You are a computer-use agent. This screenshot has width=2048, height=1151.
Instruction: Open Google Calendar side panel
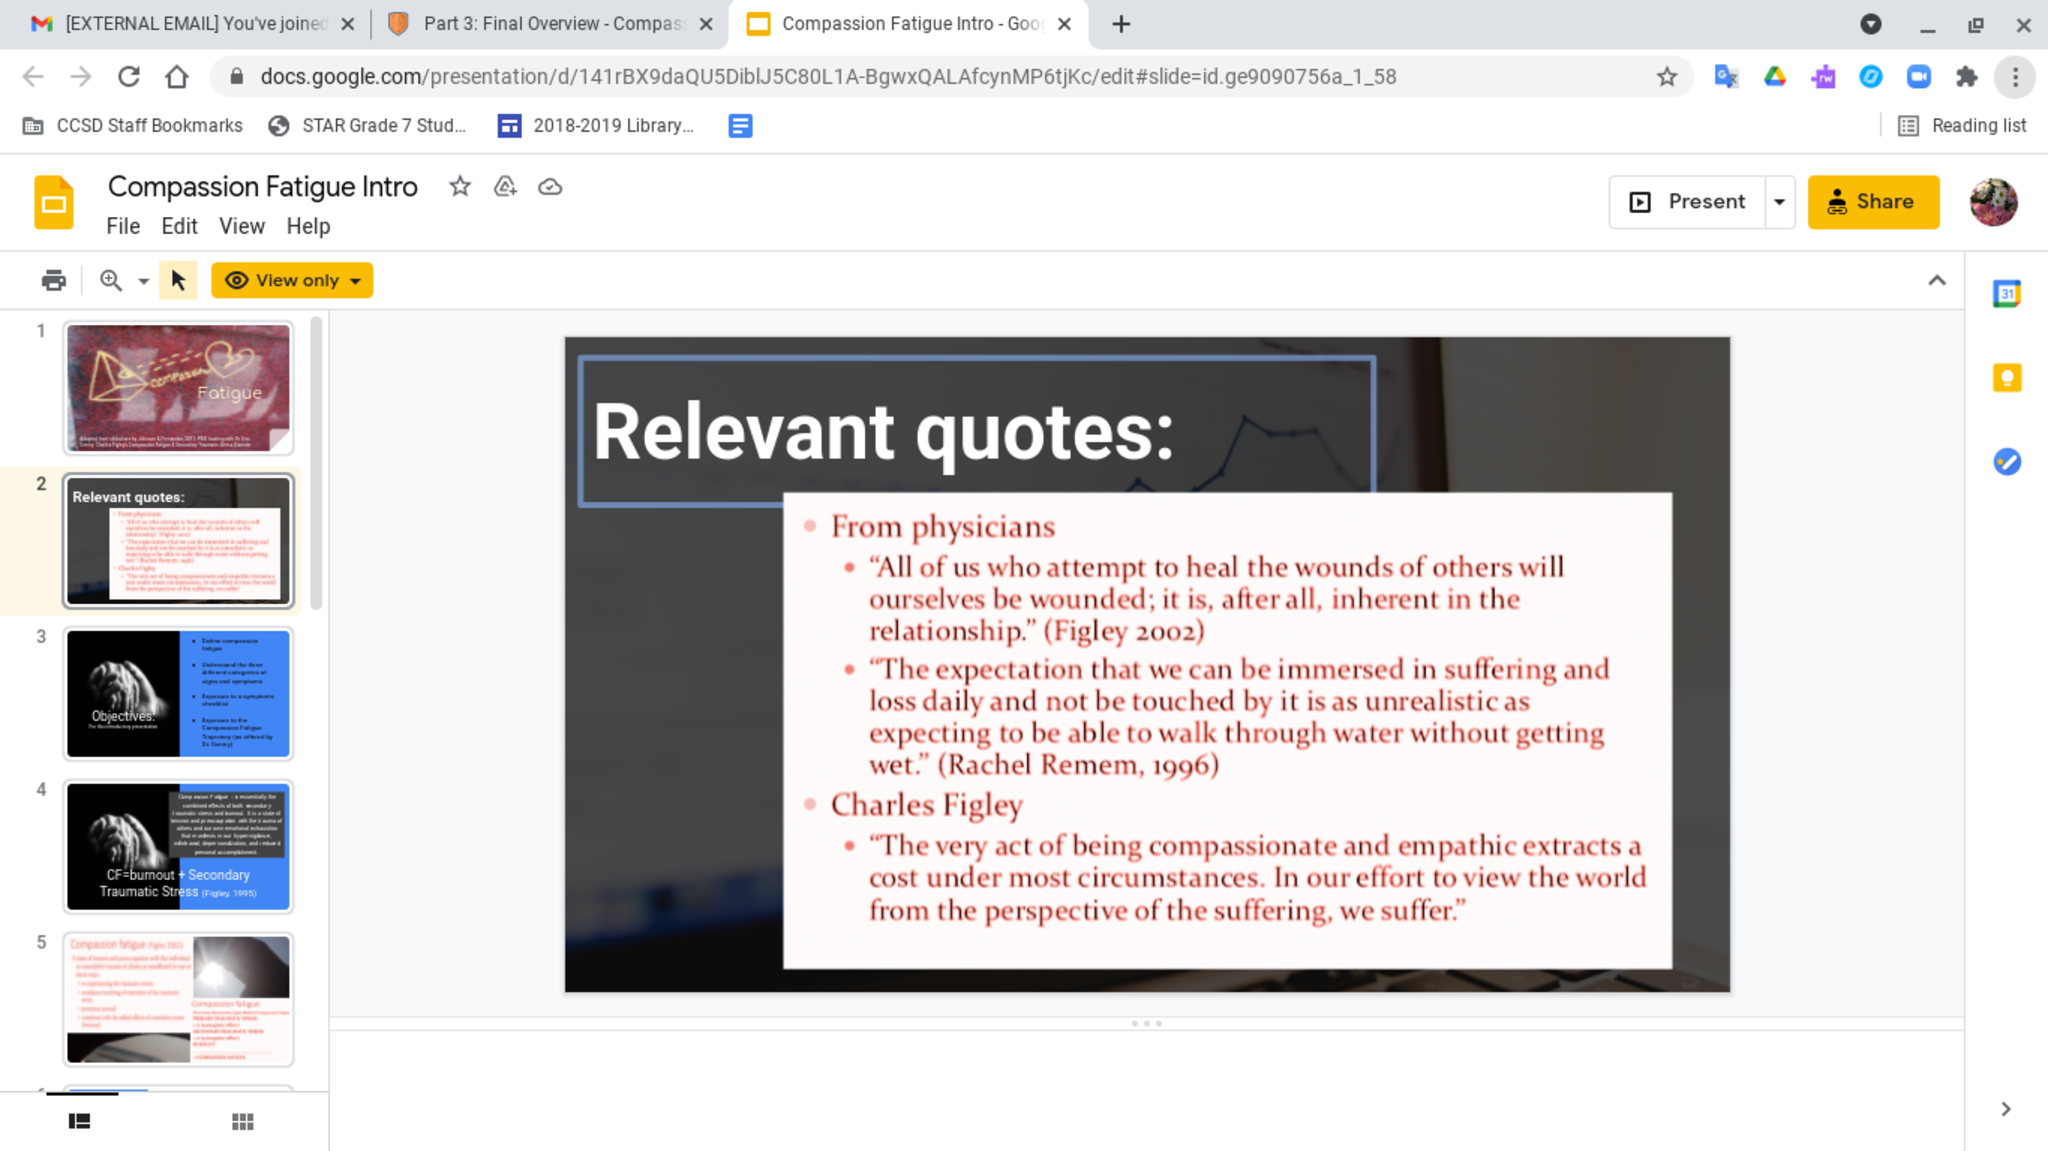pyautogui.click(x=2006, y=294)
